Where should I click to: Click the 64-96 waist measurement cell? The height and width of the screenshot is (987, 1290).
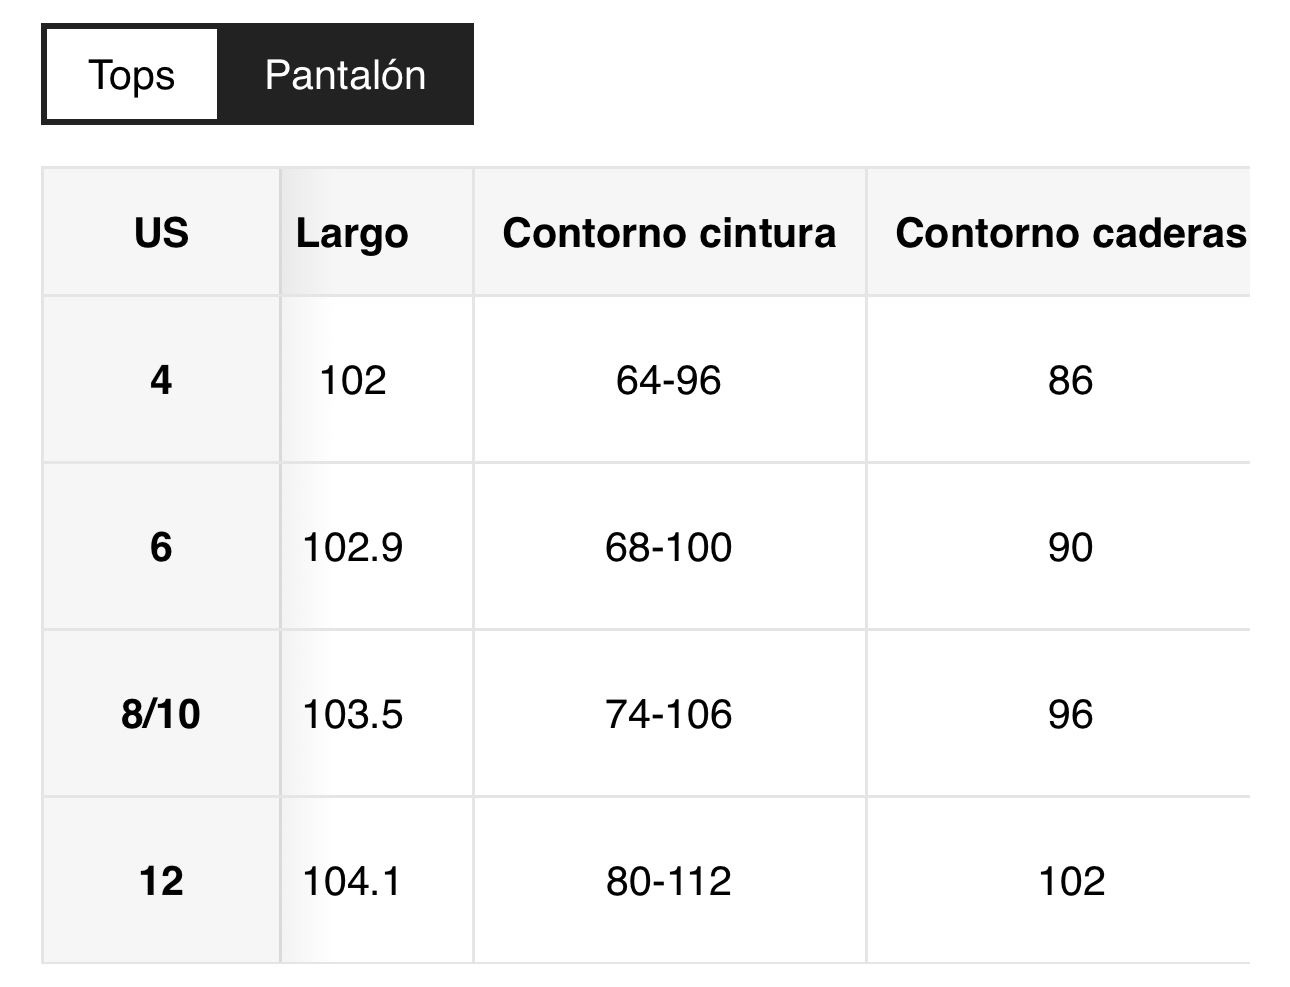tap(669, 380)
